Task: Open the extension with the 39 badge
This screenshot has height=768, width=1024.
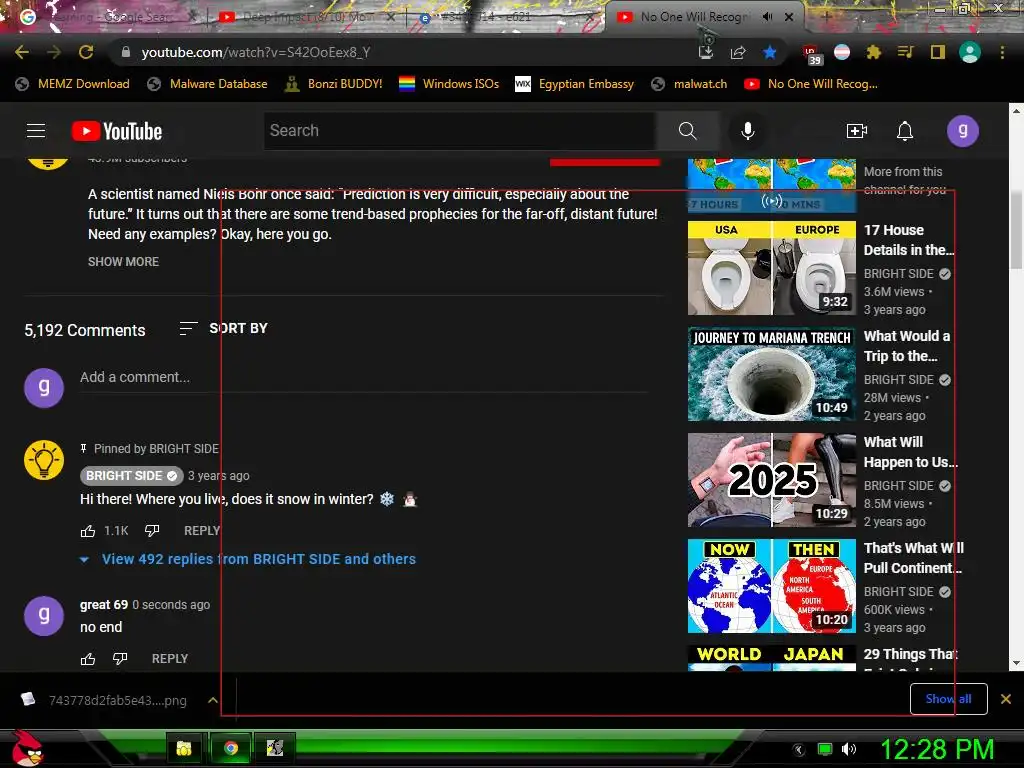Action: coord(812,54)
